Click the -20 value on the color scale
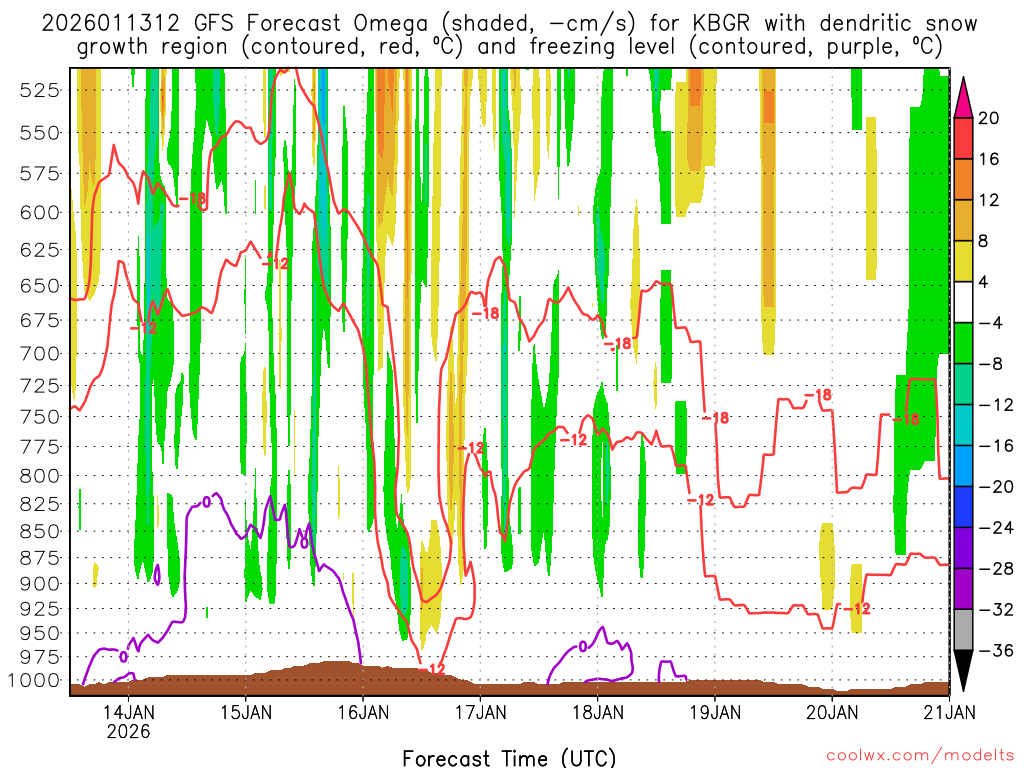 tap(996, 487)
